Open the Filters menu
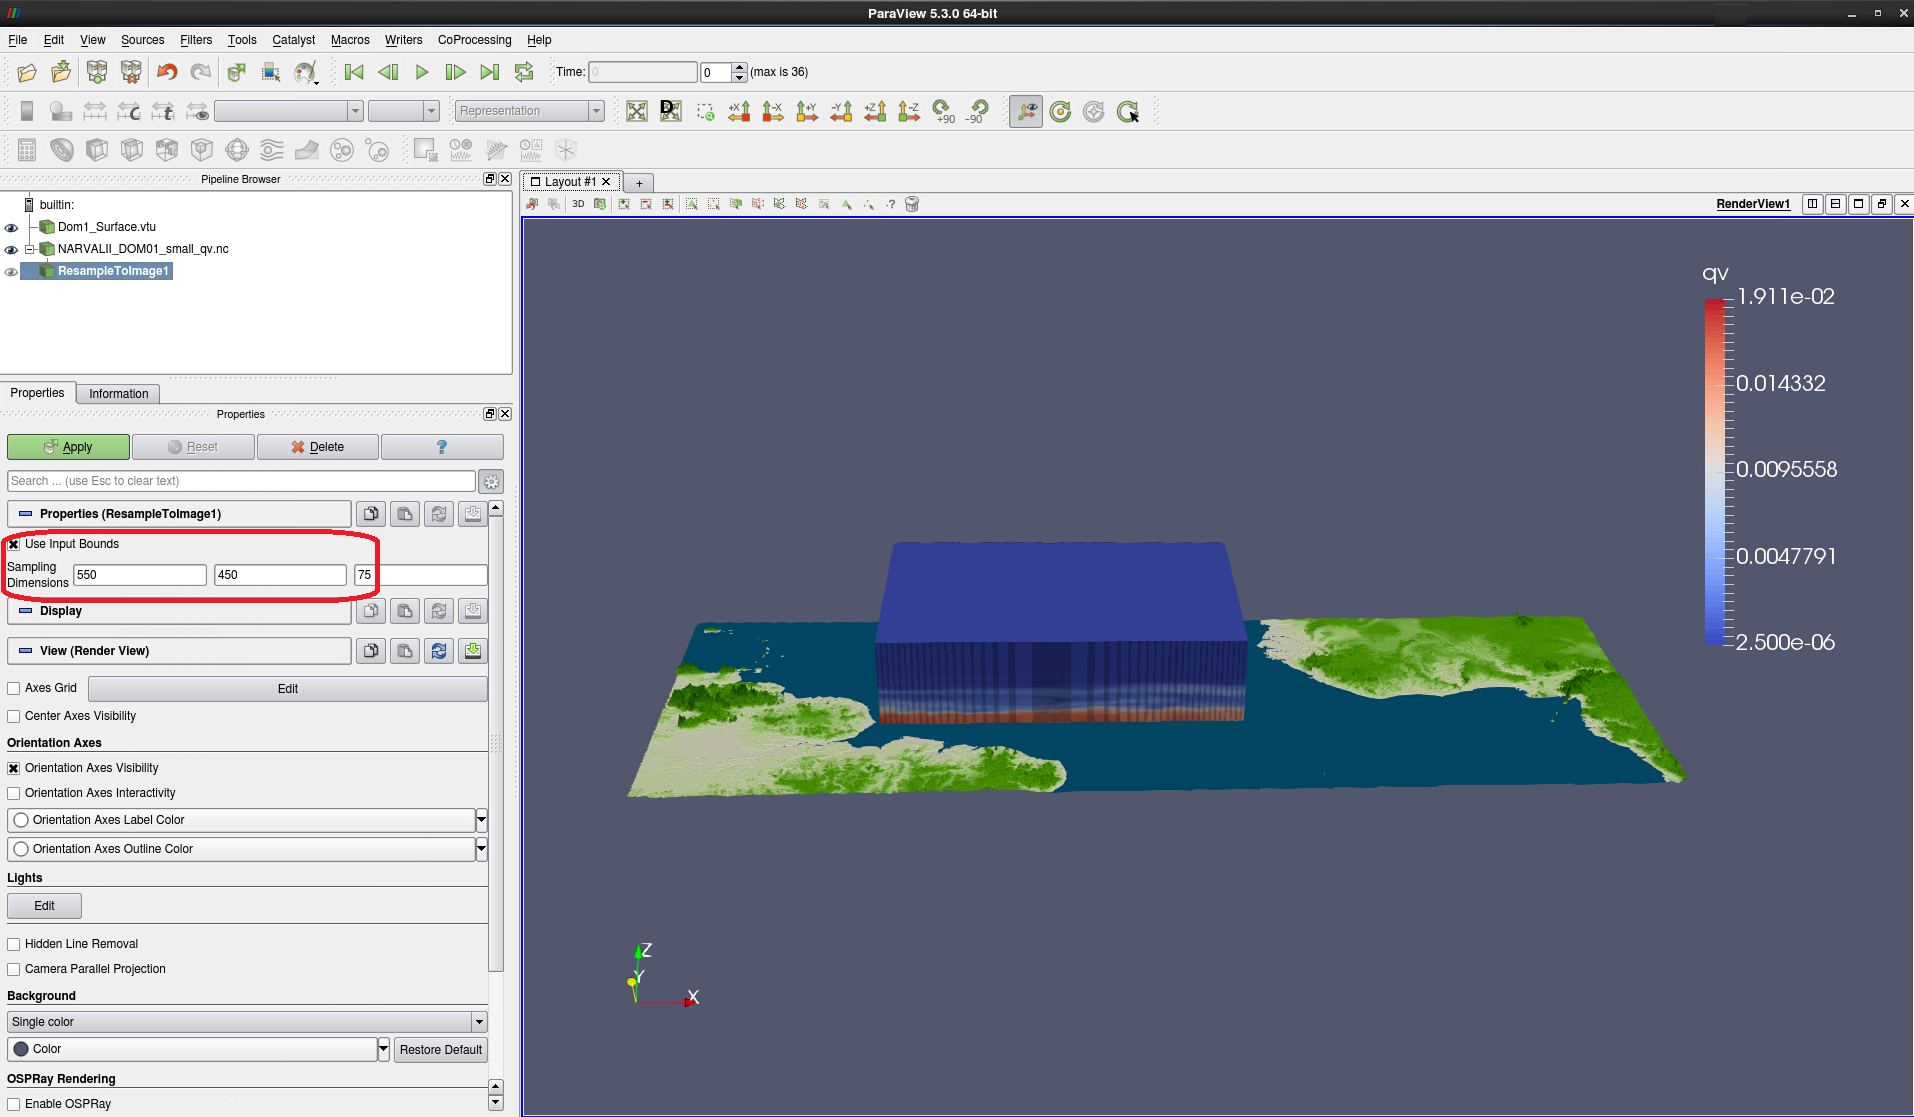Screen dimensions: 1914x1117 196,40
